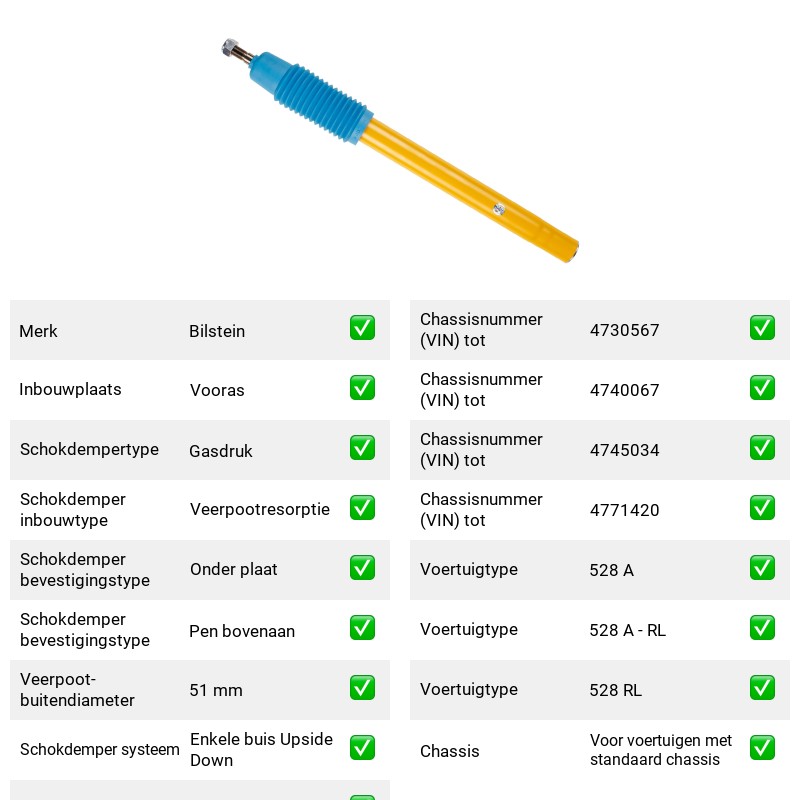The width and height of the screenshot is (800, 800).
Task: Click the green check beside 528 RL
Action: (x=762, y=688)
